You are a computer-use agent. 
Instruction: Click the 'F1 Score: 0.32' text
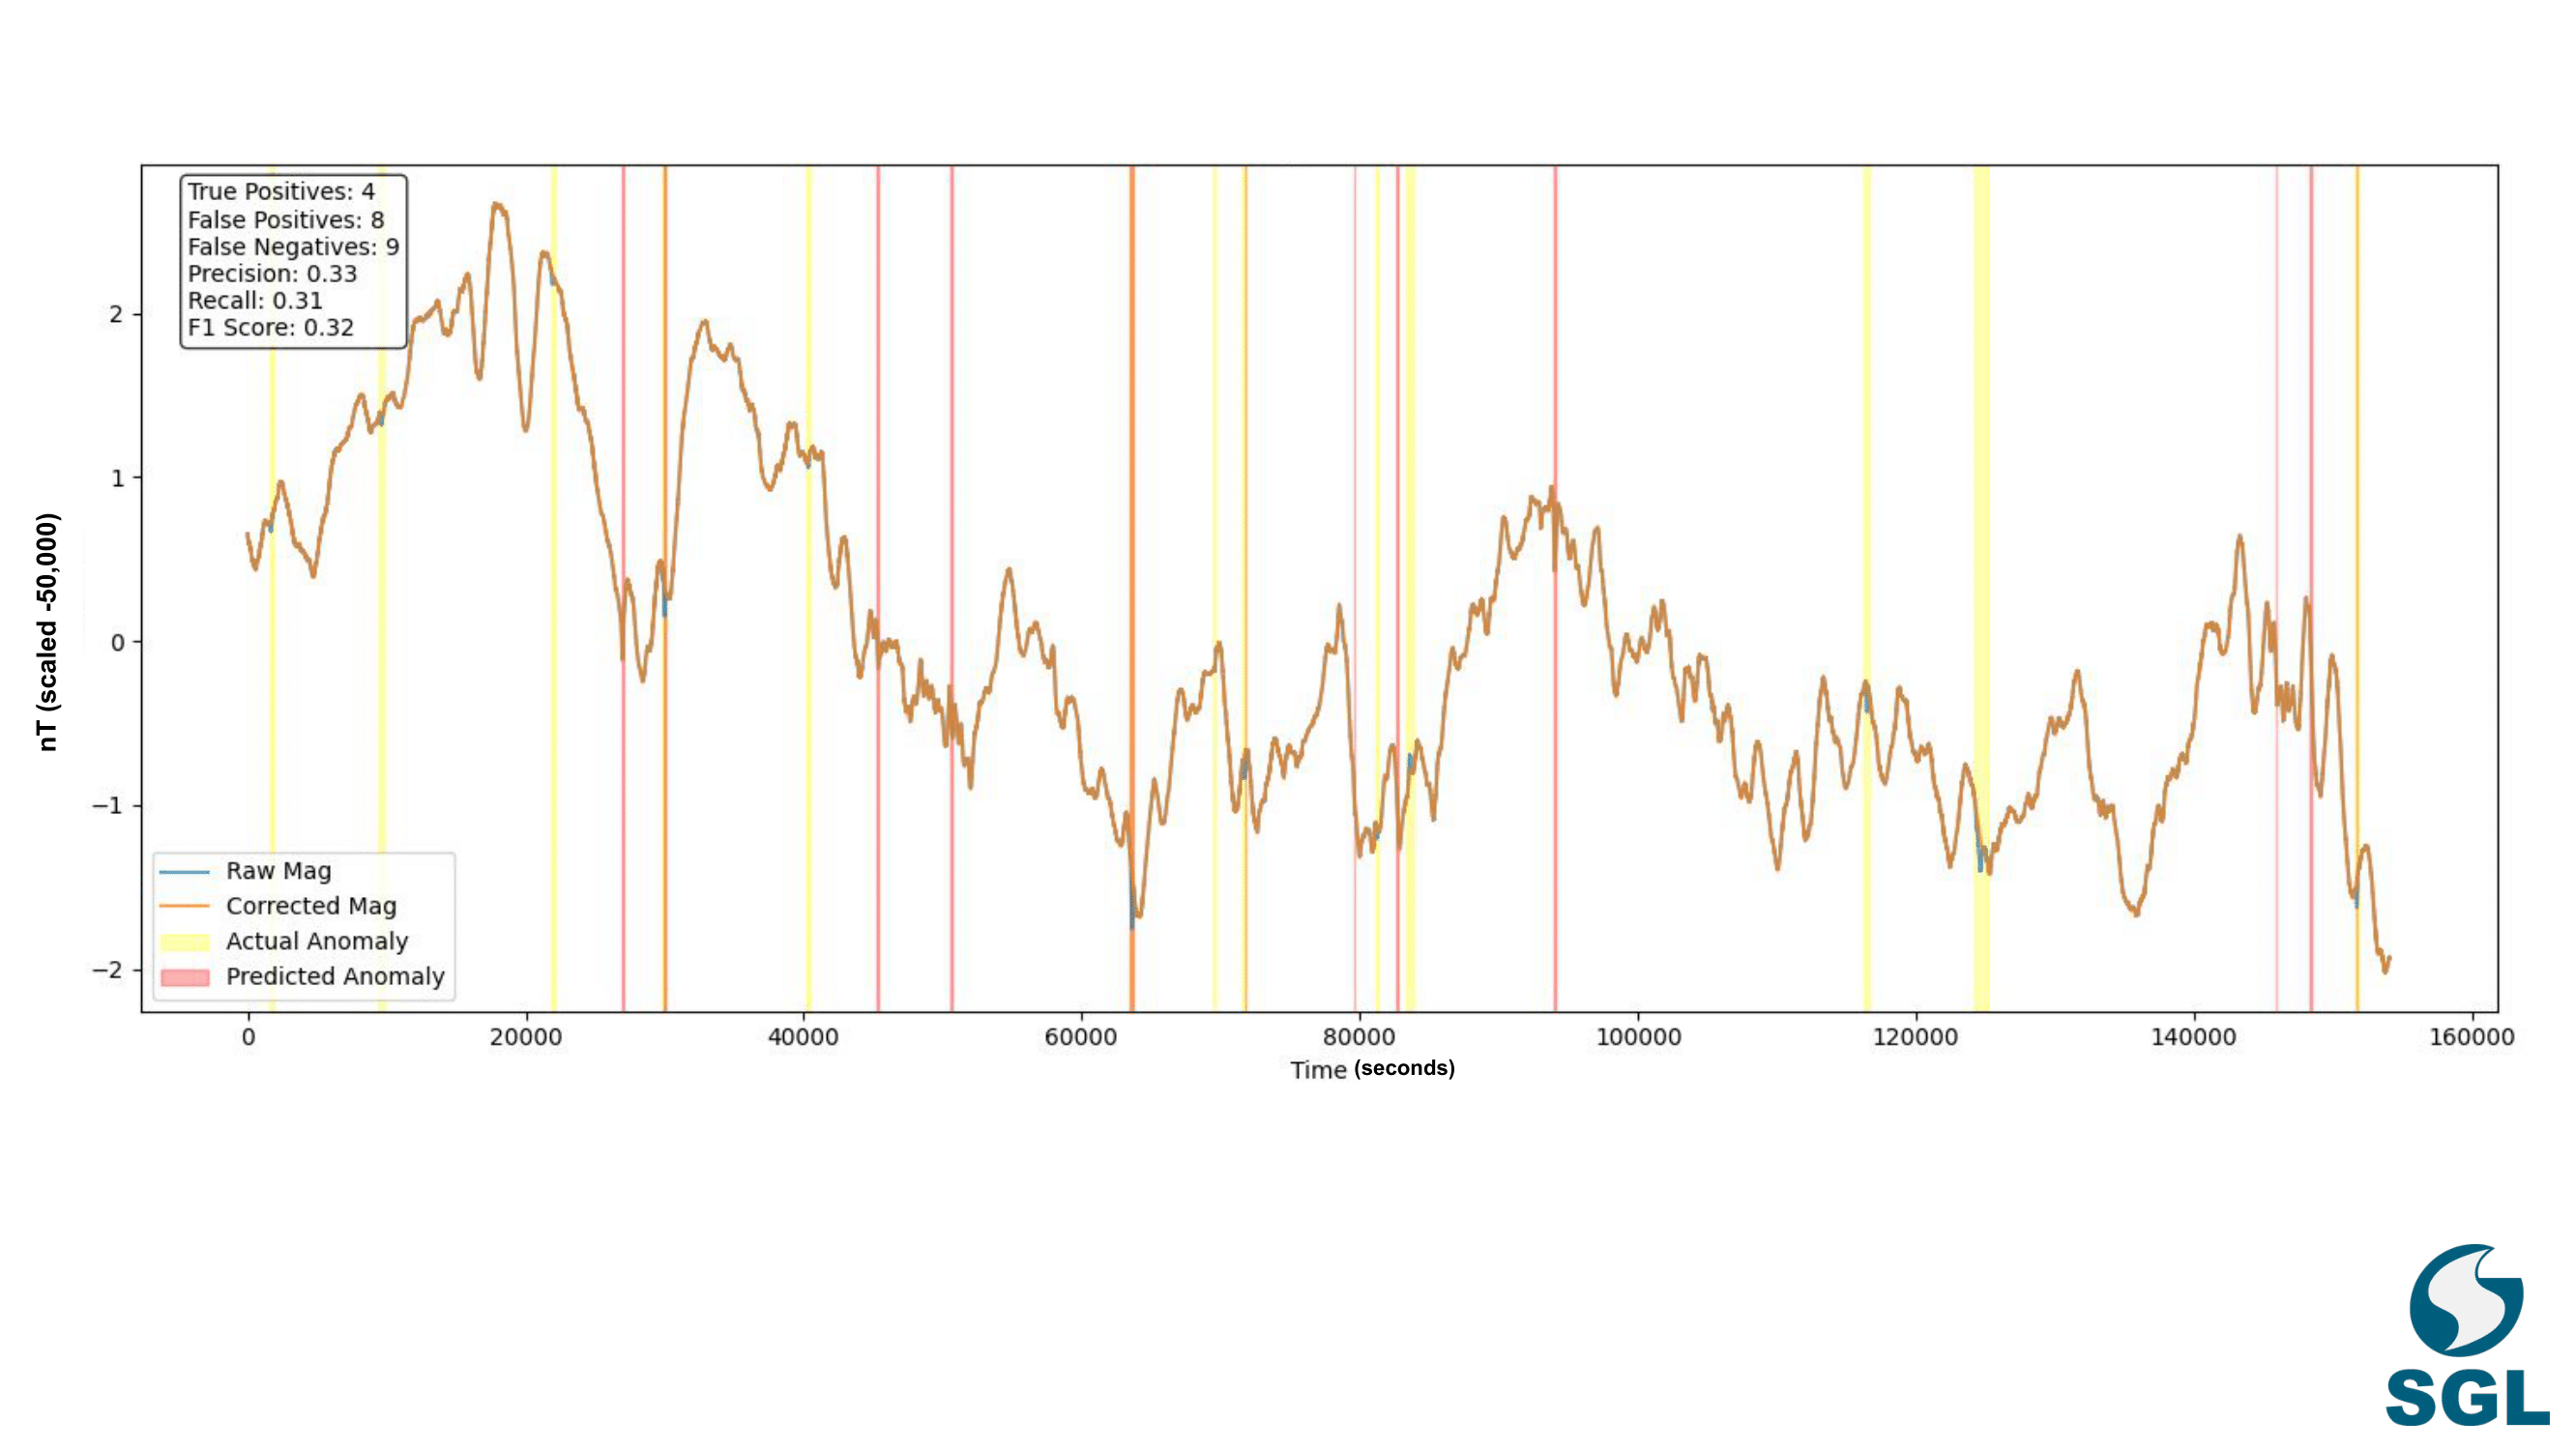click(x=271, y=327)
